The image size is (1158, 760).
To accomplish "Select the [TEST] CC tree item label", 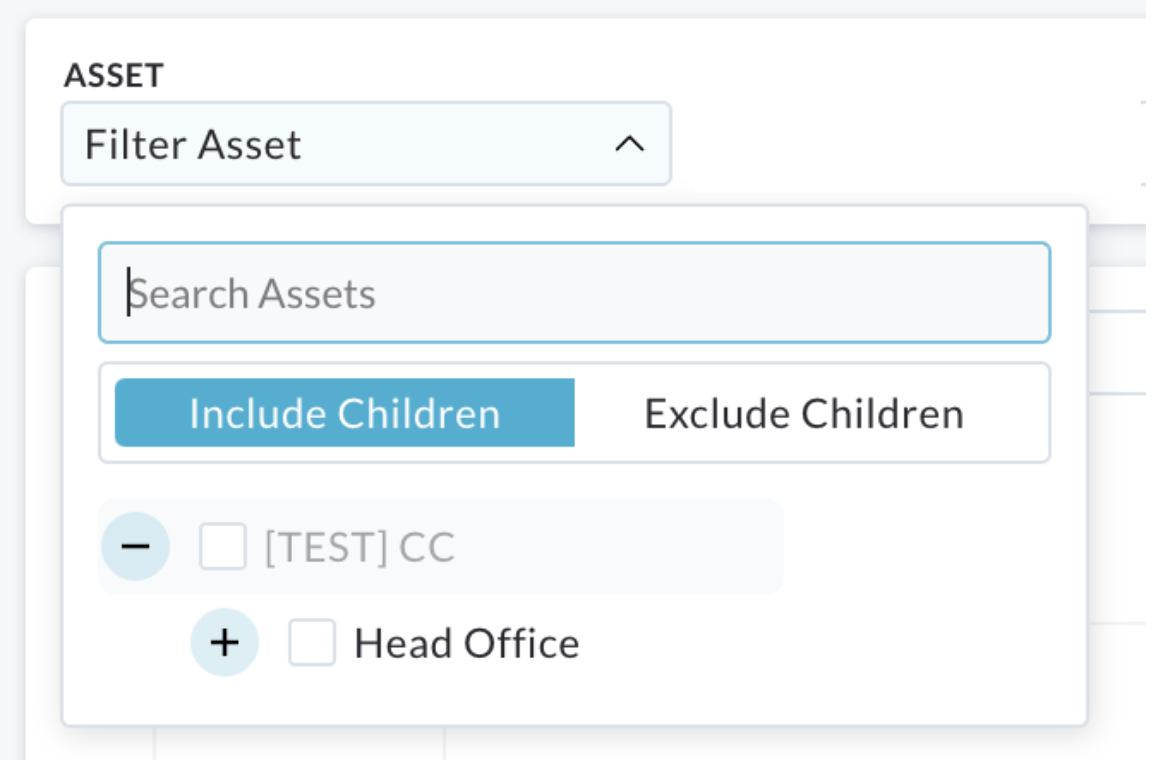I will click(360, 547).
